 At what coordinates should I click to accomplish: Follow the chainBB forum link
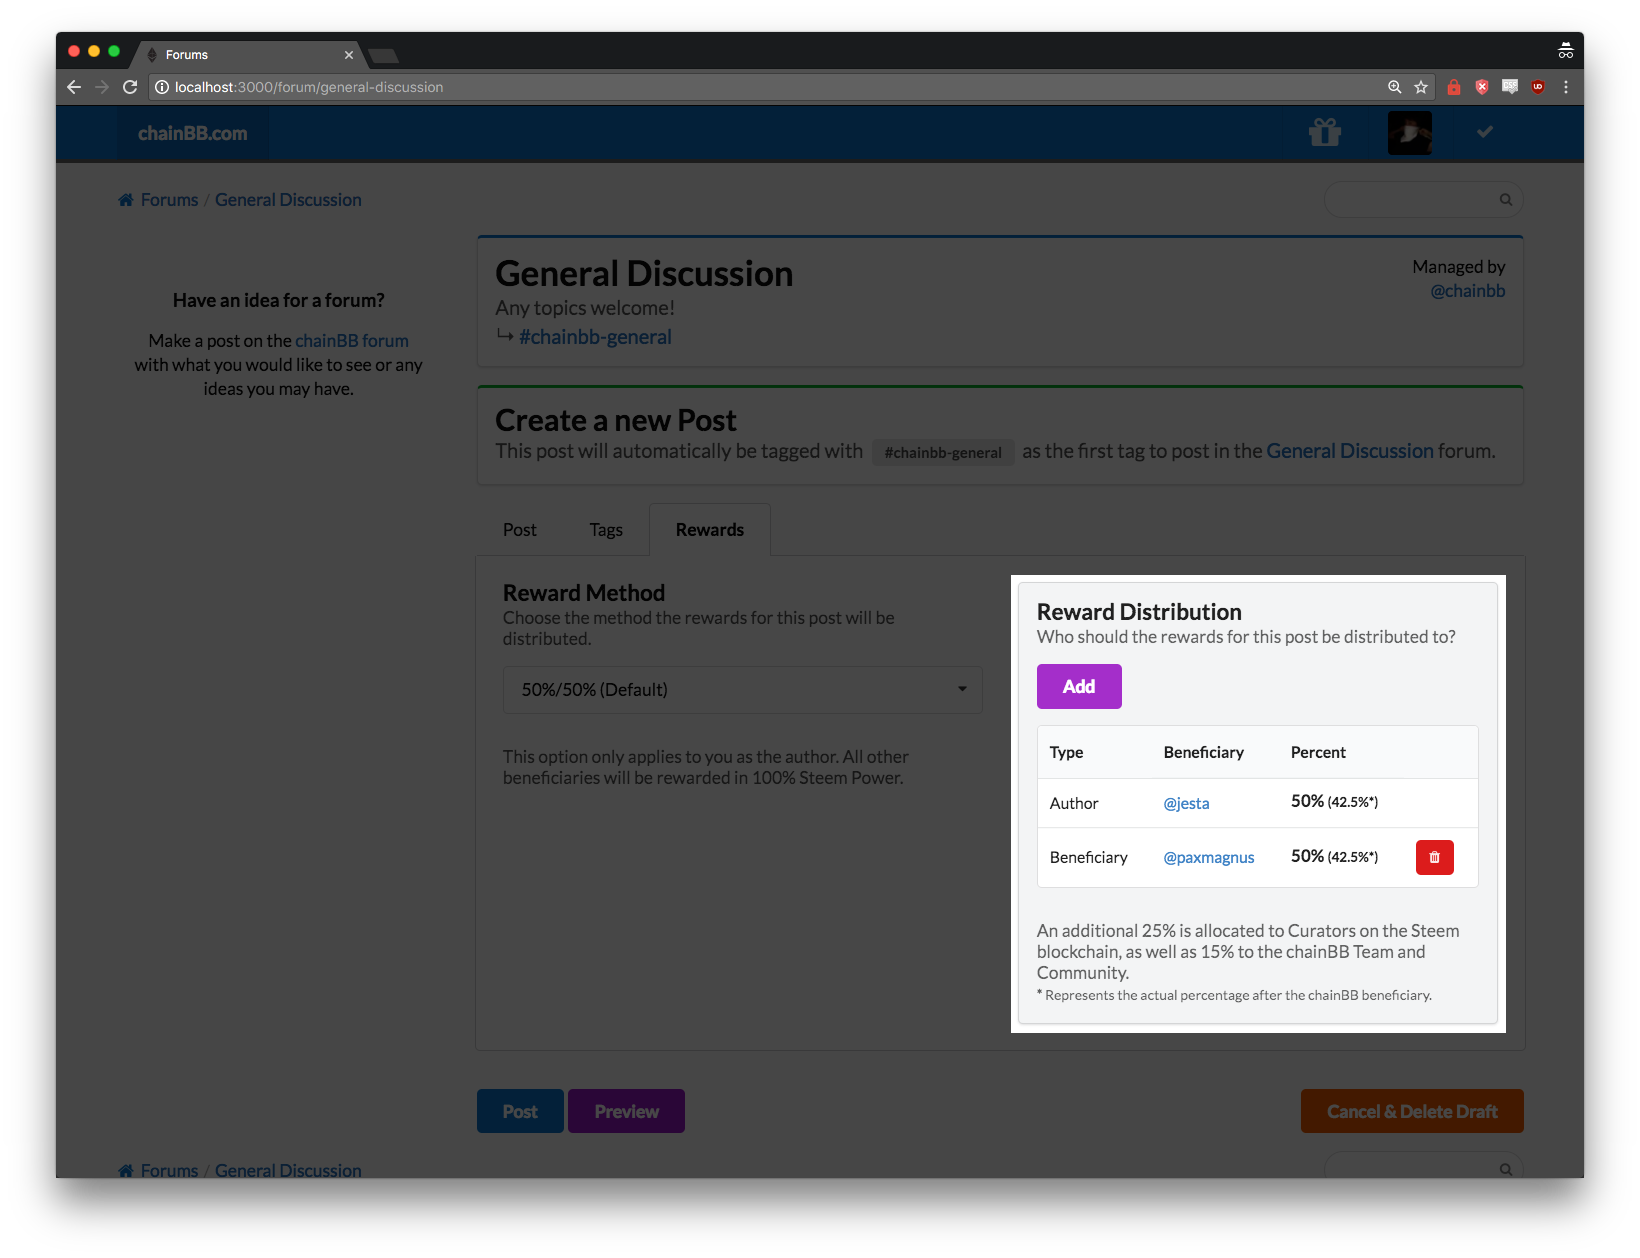click(x=352, y=341)
